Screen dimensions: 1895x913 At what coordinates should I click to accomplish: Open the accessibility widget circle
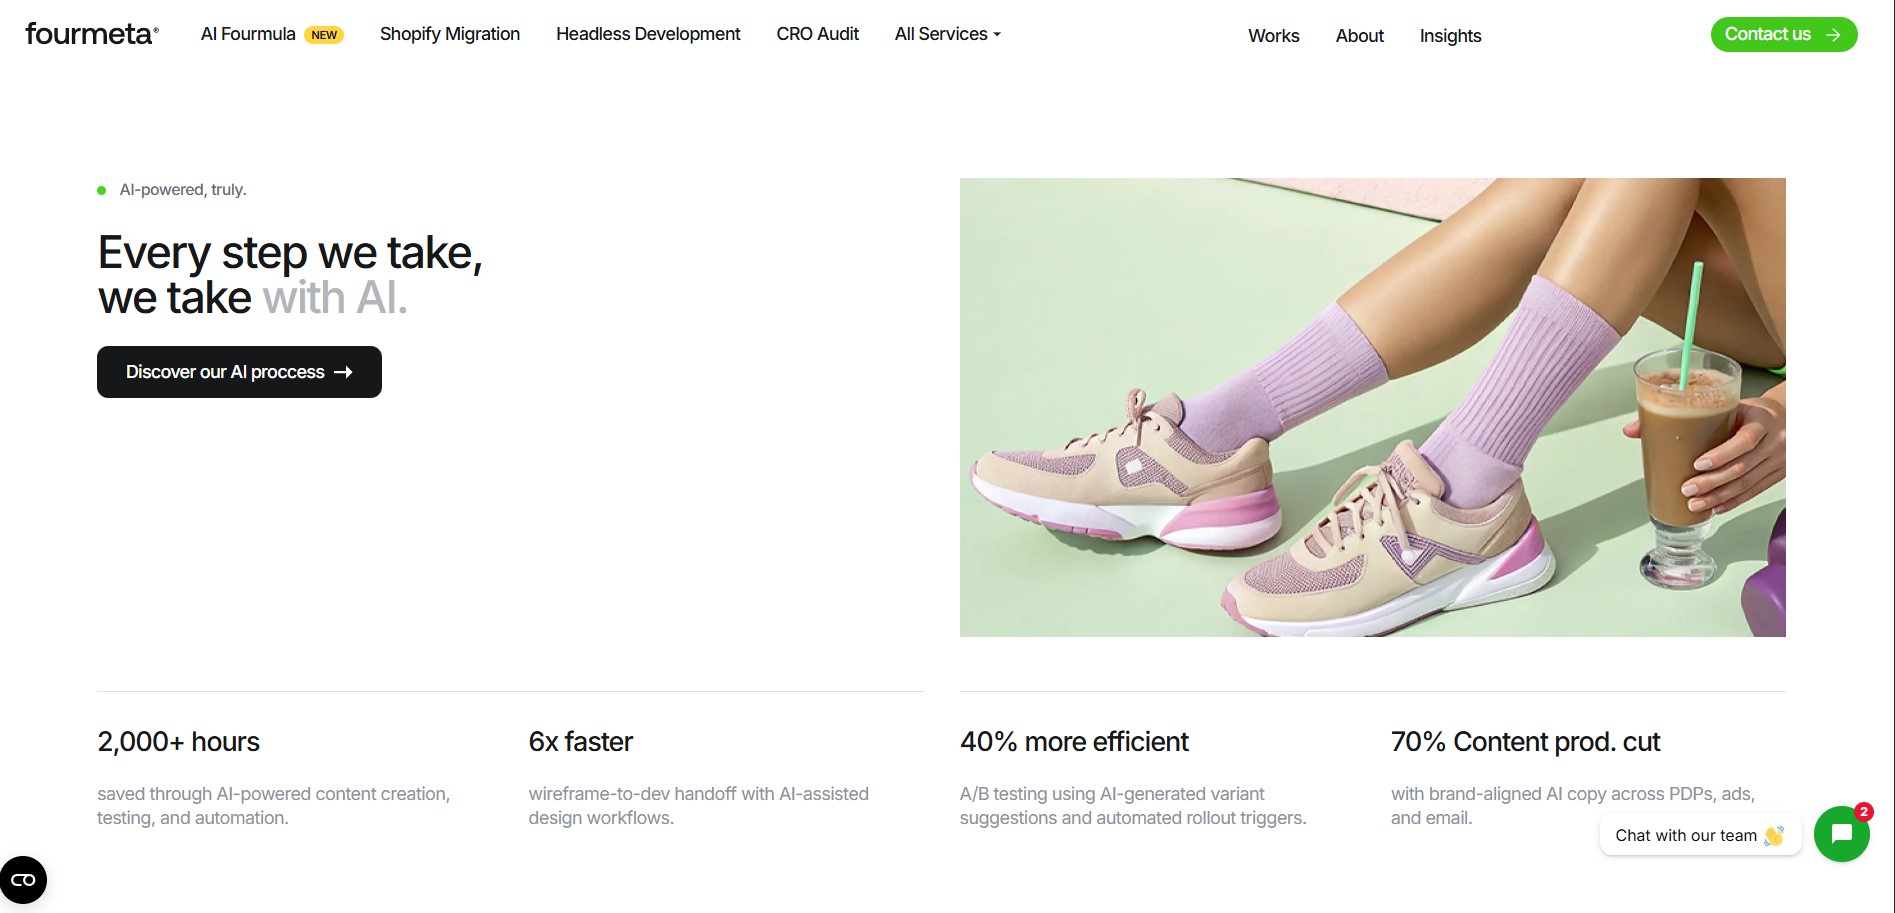[23, 880]
